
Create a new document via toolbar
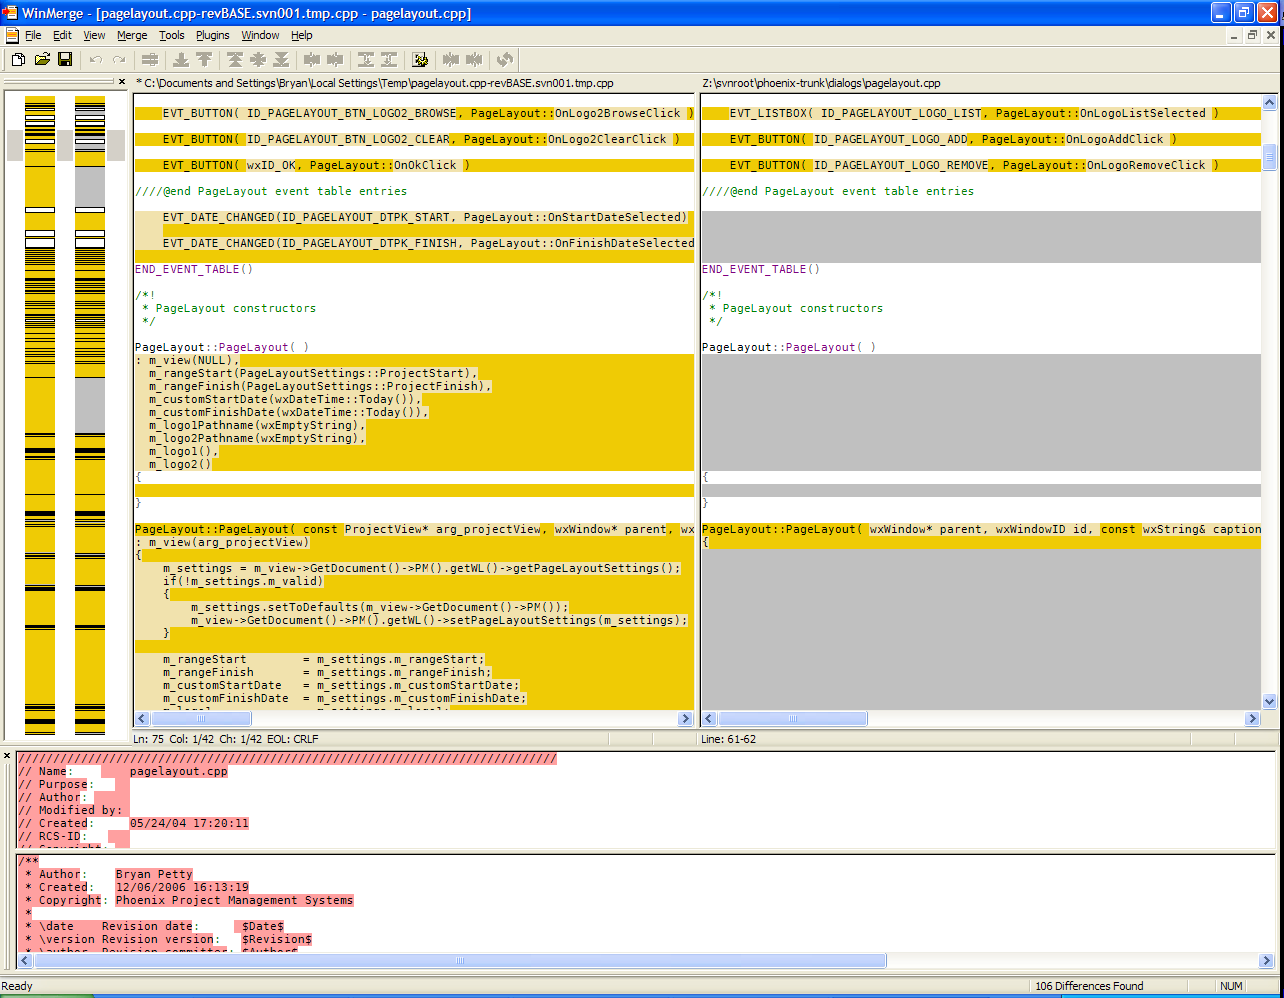tap(18, 60)
